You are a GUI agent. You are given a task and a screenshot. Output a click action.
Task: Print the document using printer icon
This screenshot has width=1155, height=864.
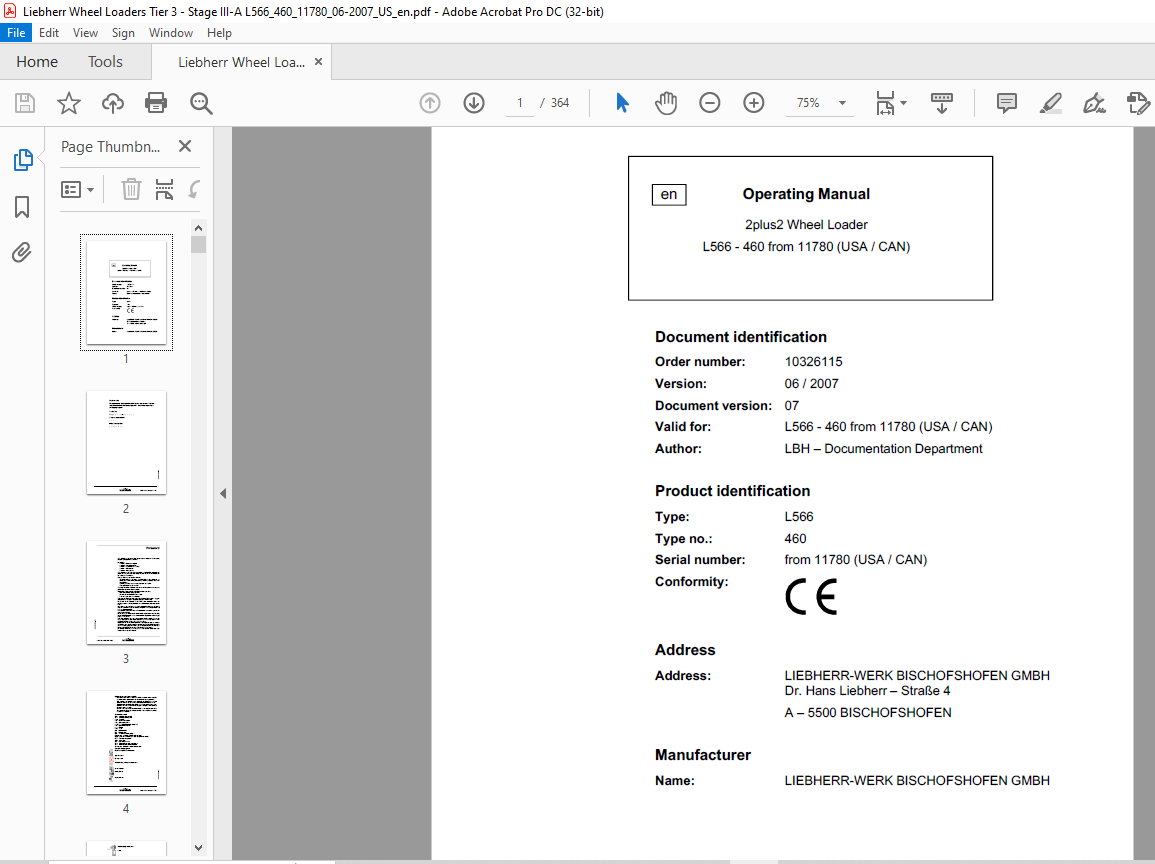[x=156, y=103]
